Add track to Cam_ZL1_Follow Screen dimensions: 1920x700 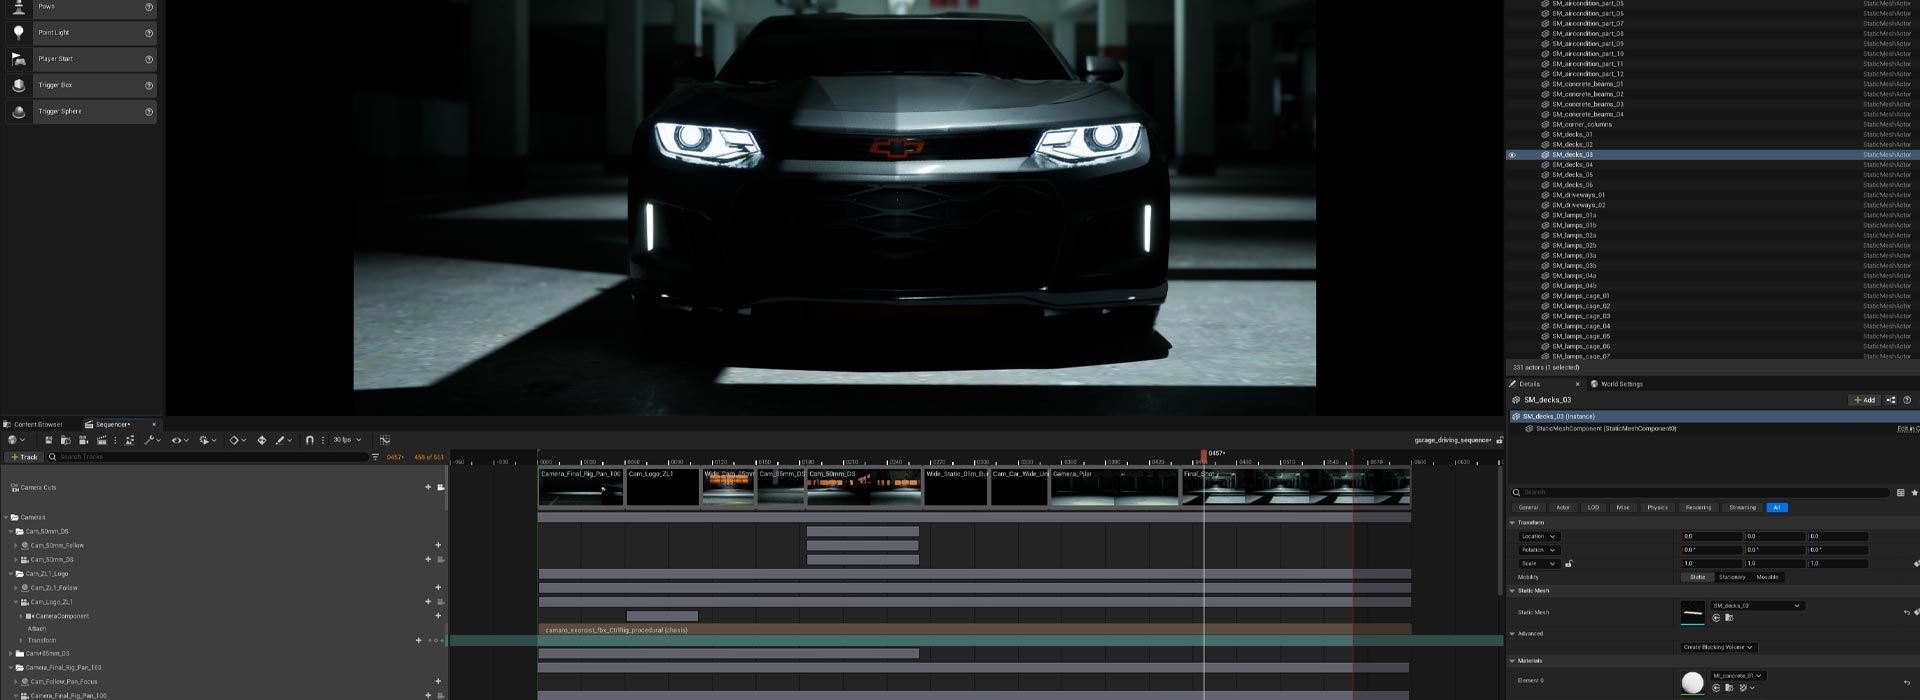(x=438, y=587)
